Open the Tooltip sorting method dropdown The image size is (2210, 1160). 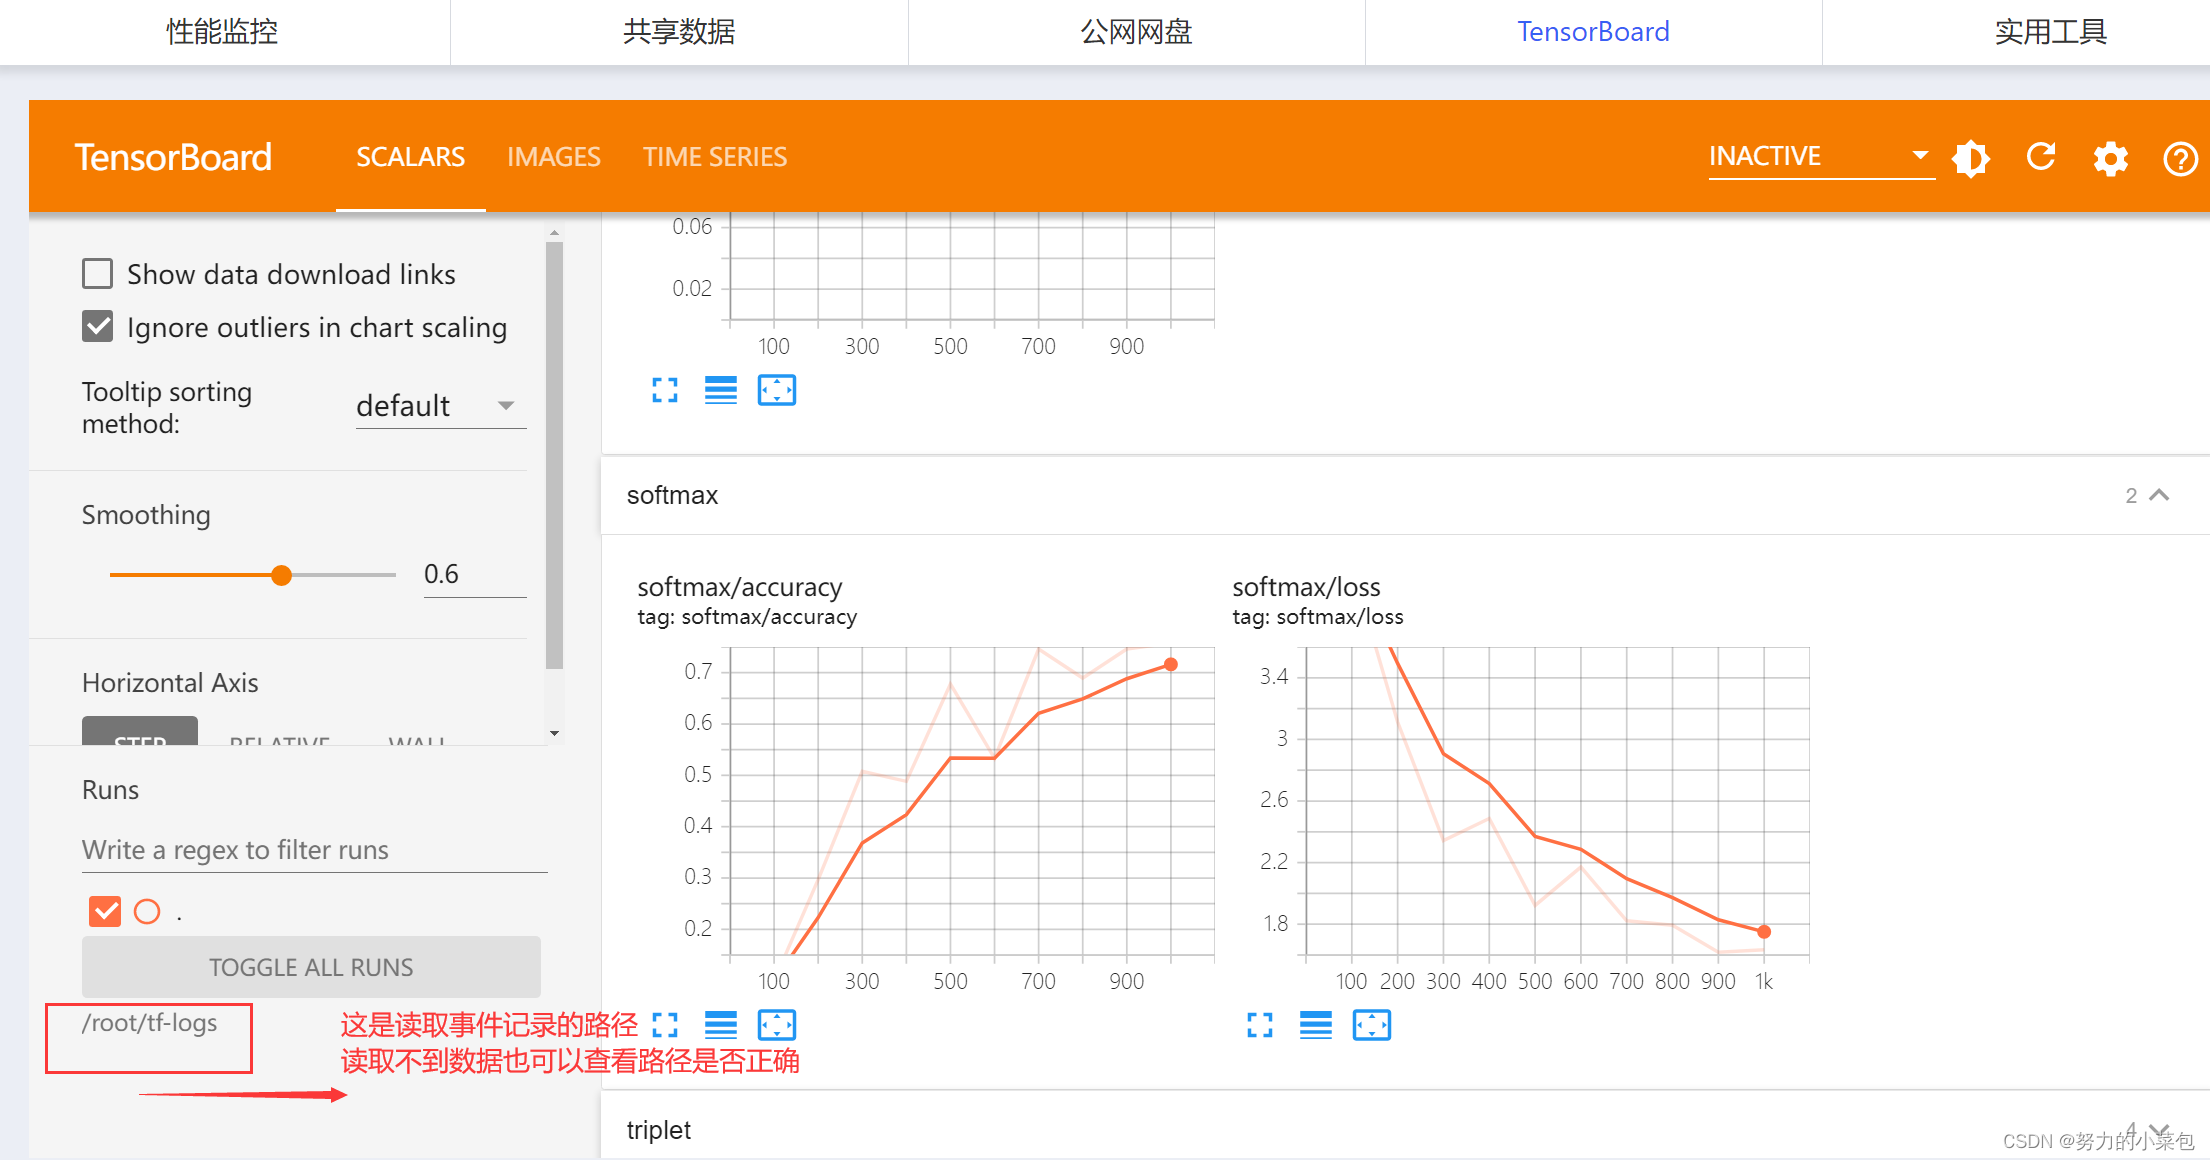point(422,406)
